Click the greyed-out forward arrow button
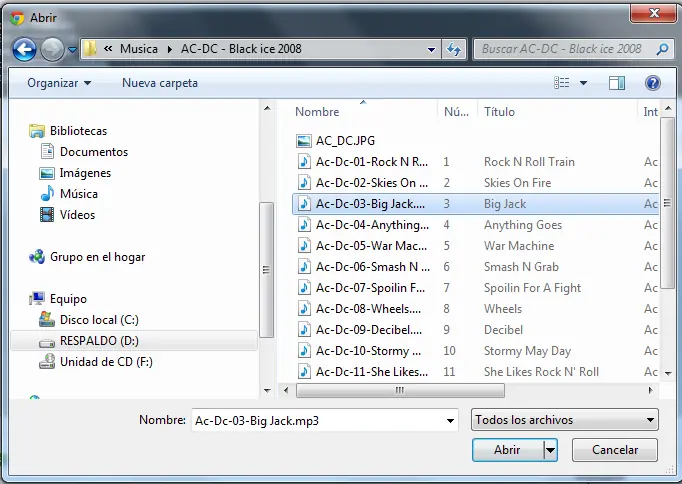682x484 pixels. pos(52,49)
